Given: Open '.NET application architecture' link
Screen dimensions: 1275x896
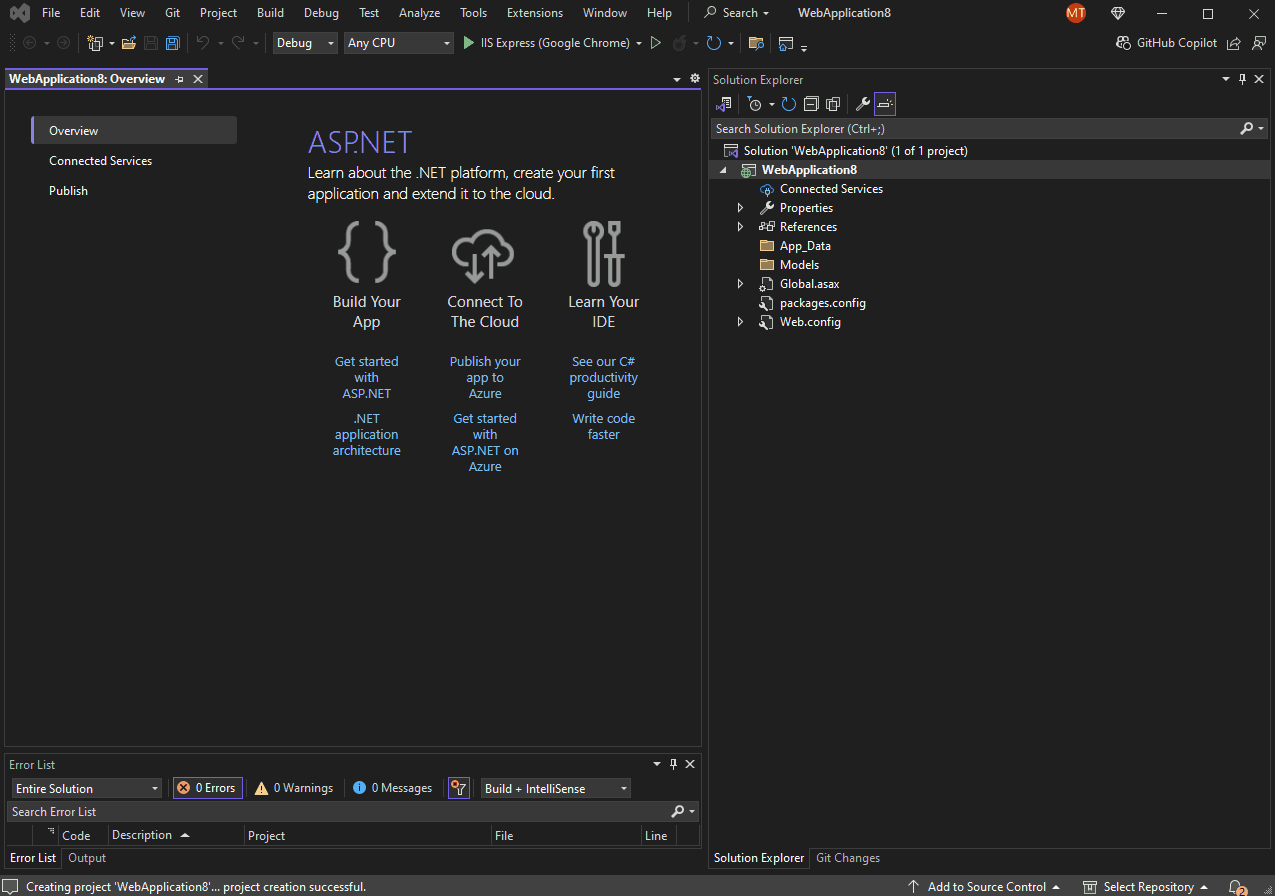Looking at the screenshot, I should tap(367, 434).
